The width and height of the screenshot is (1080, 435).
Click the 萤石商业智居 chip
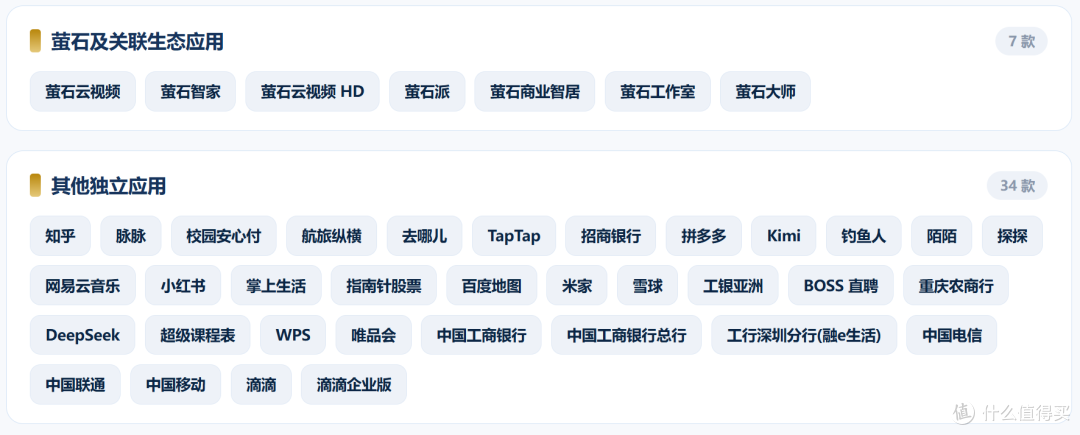[x=535, y=92]
